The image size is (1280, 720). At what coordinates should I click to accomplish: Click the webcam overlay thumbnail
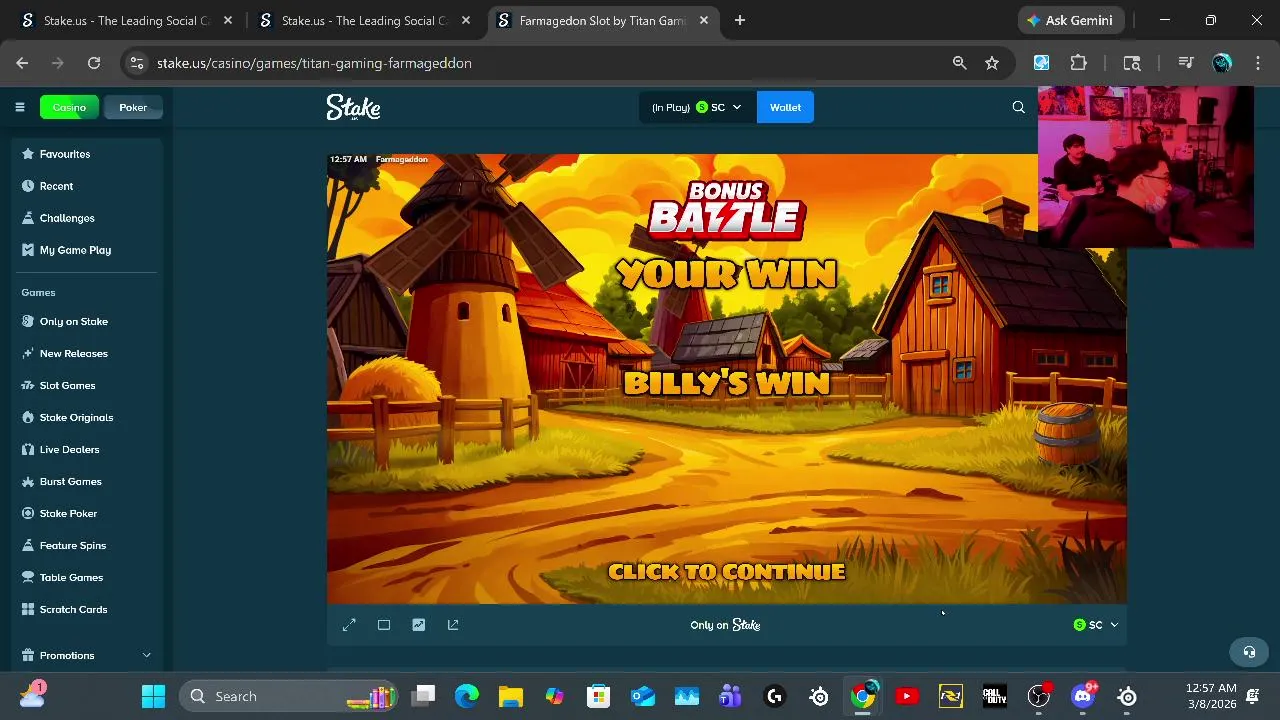(x=1146, y=167)
